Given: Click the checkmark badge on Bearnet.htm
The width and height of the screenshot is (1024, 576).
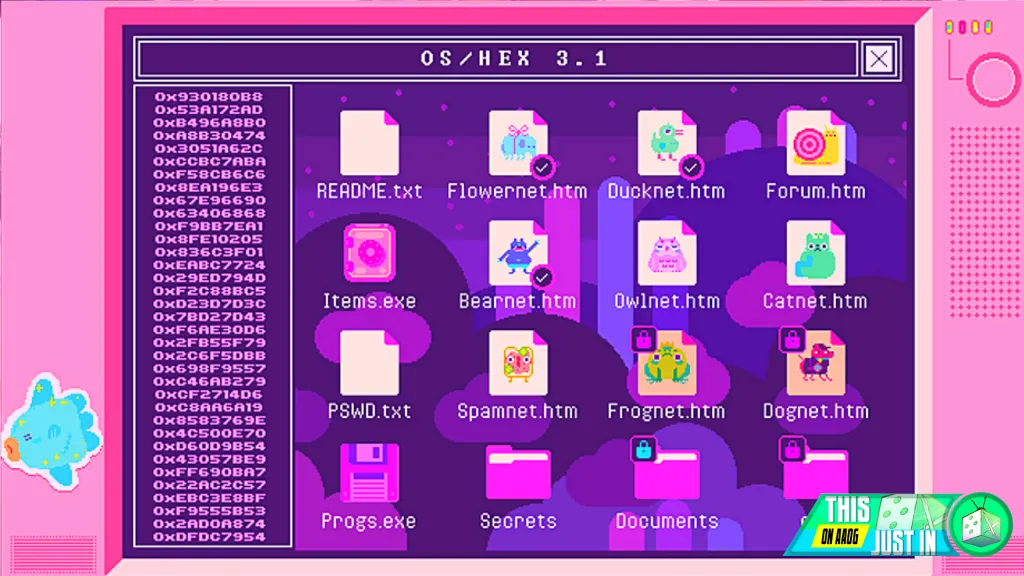Looking at the screenshot, I should point(542,278).
